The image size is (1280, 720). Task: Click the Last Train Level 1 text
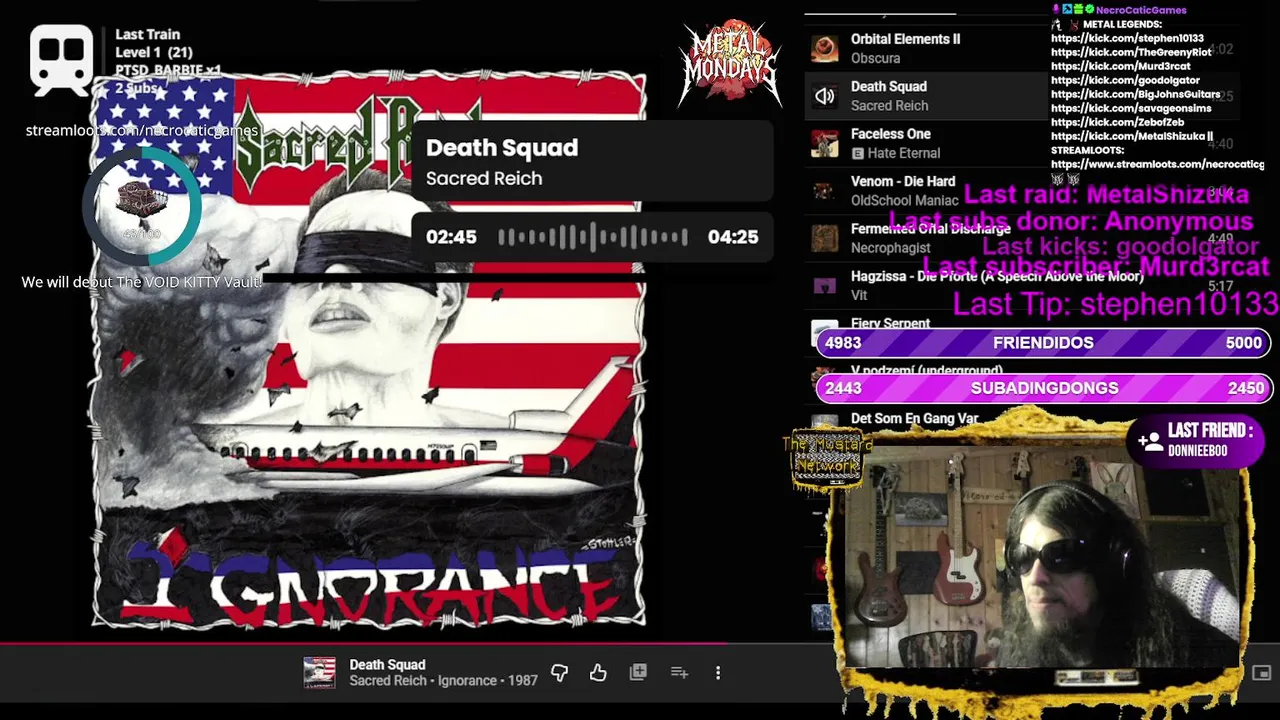pyautogui.click(x=154, y=43)
